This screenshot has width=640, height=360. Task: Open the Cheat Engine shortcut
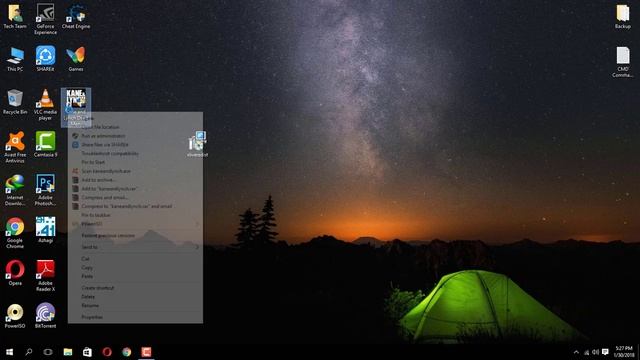76,16
